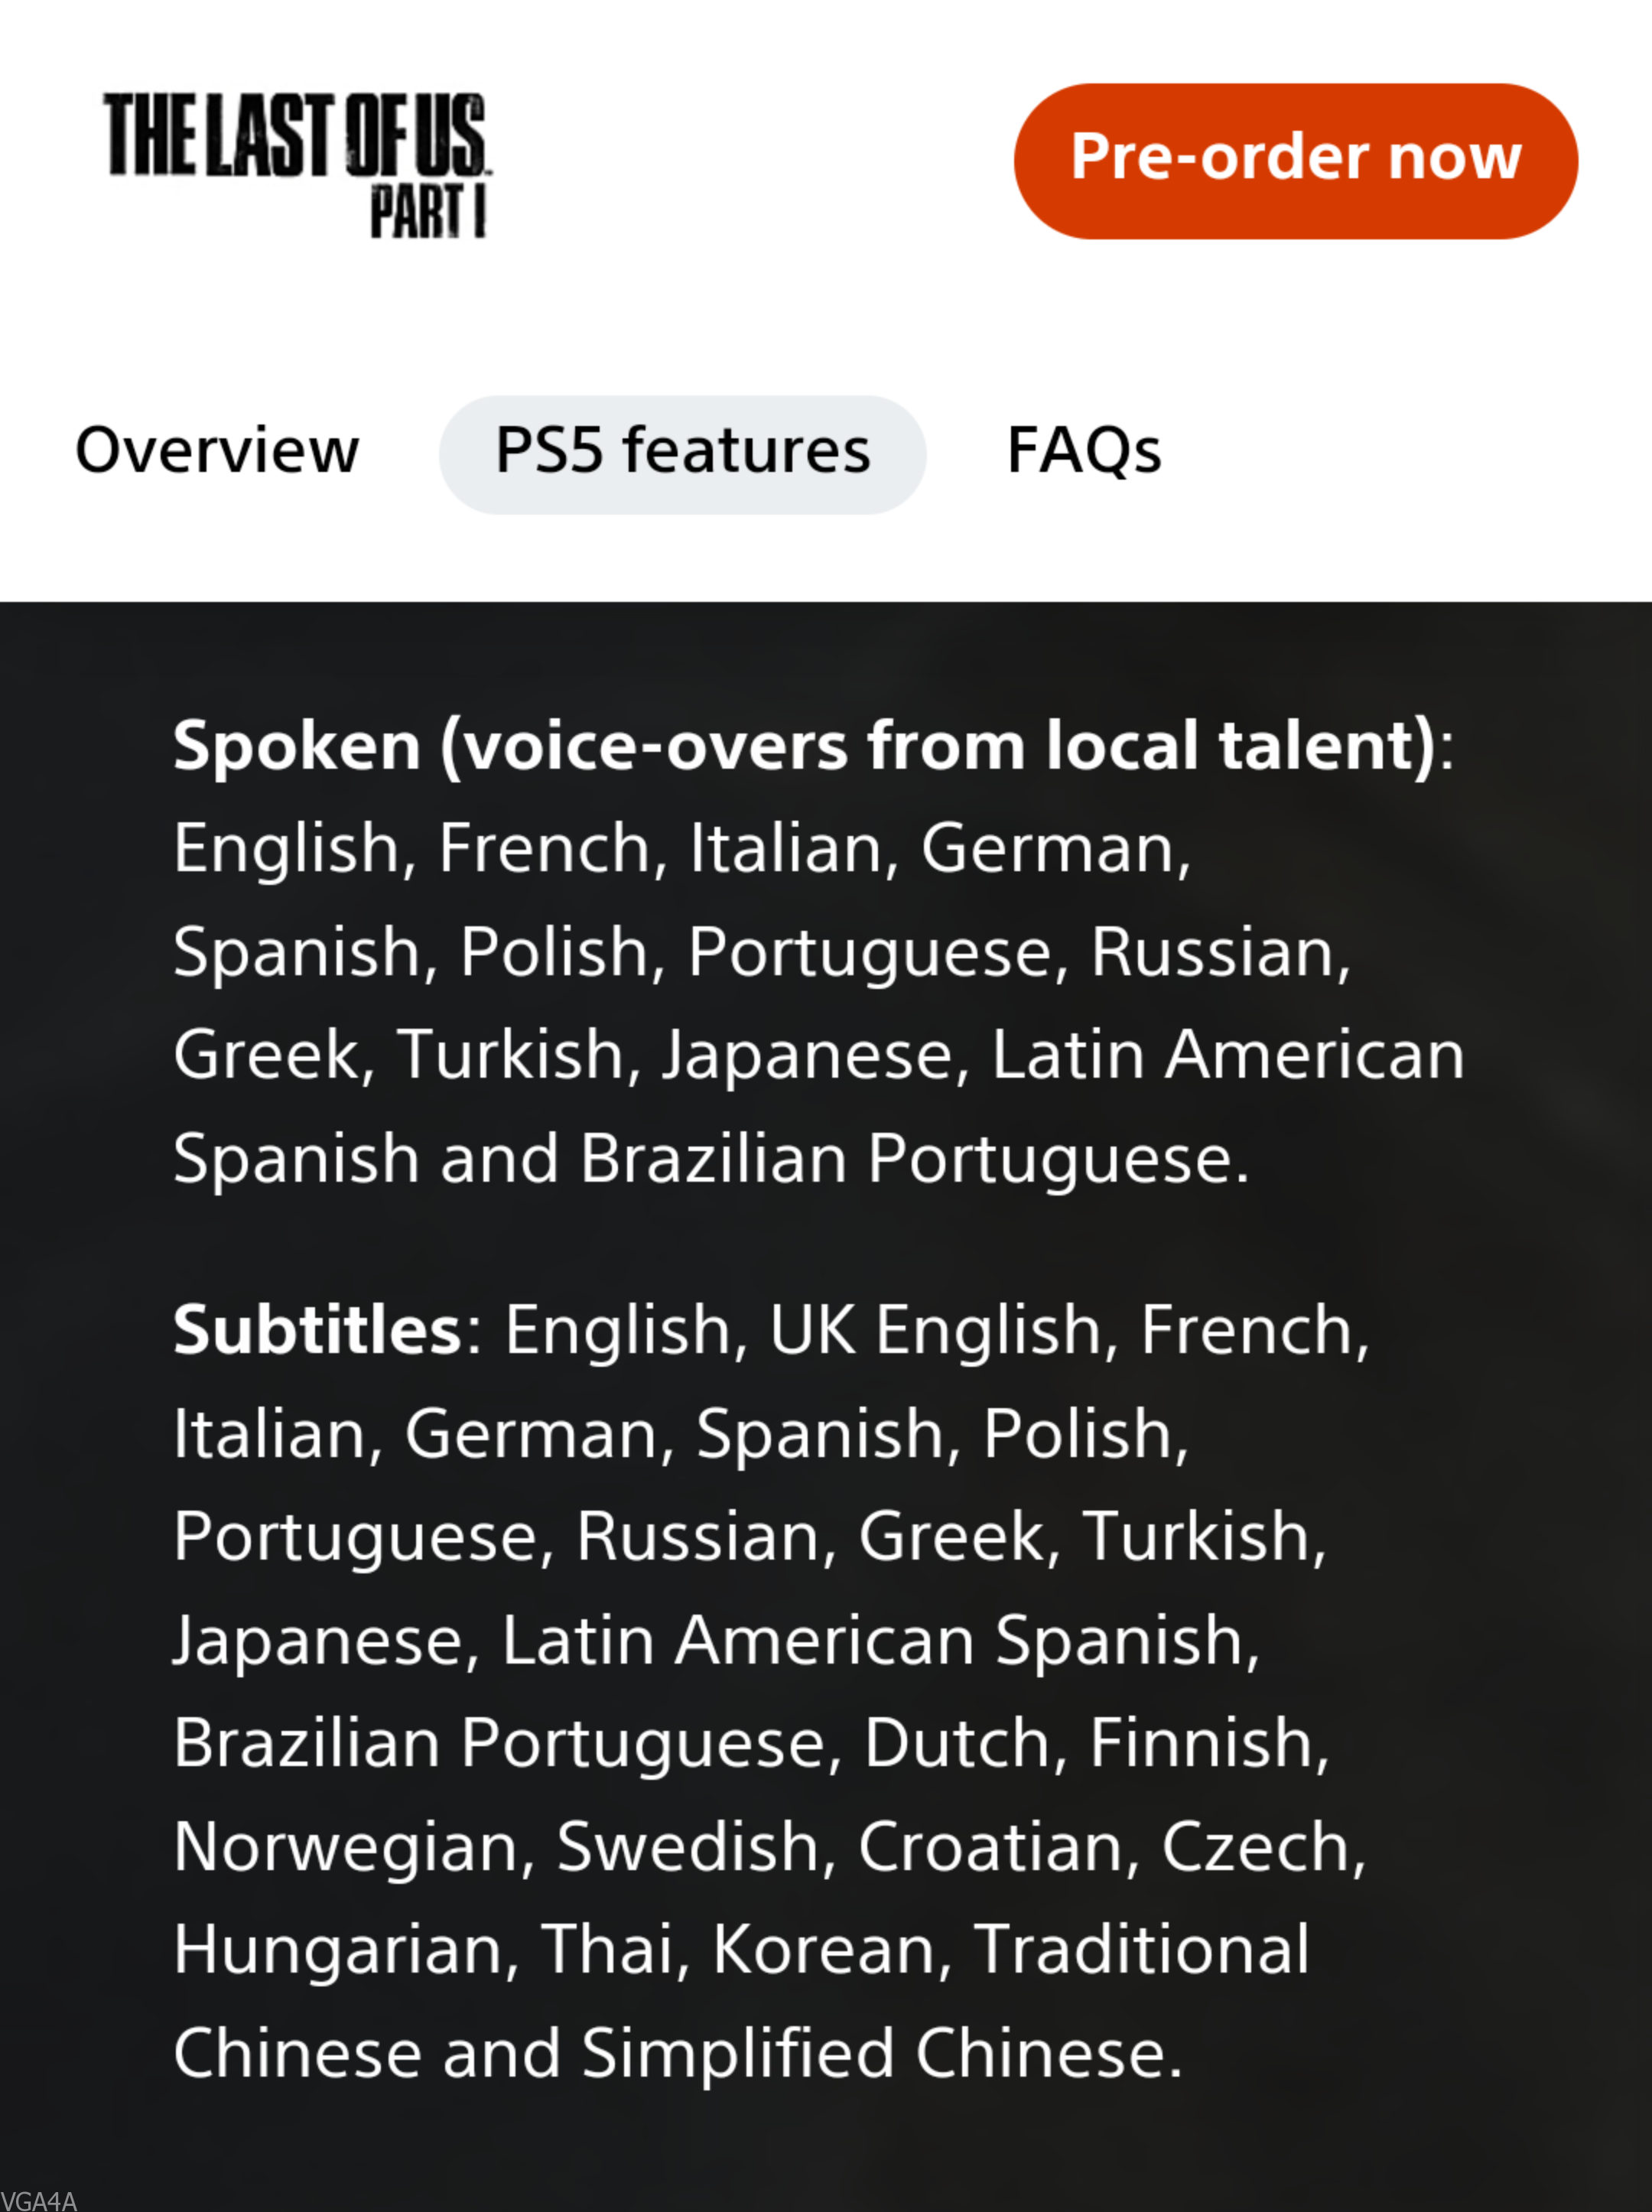Click the word Traditional in subtitles list
The image size is (1652, 2212).
(x=1141, y=1949)
